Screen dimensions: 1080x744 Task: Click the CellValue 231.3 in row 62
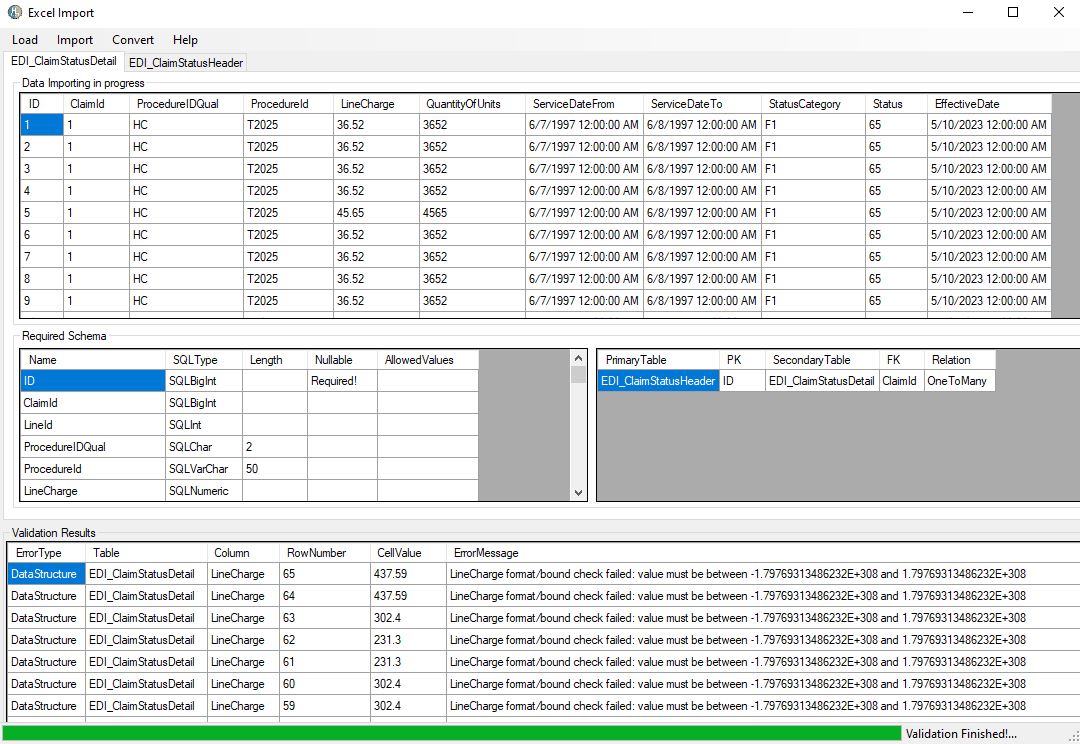click(x=408, y=640)
